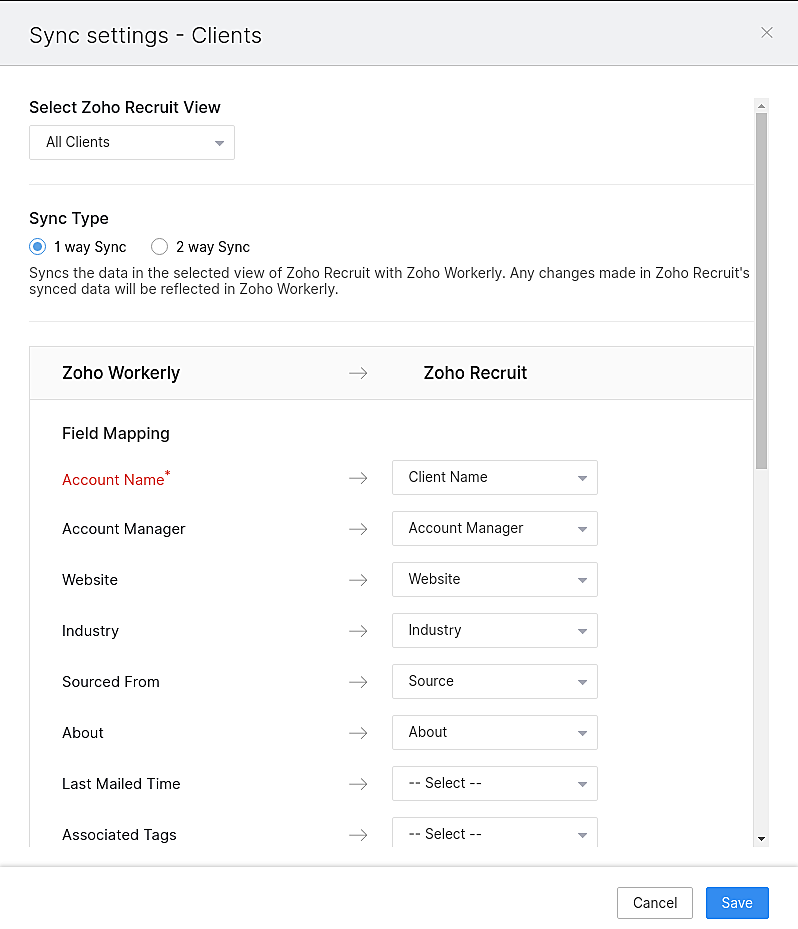Viewport: 798px width, 929px height.
Task: Click the Associated Tags label
Action: click(x=119, y=835)
